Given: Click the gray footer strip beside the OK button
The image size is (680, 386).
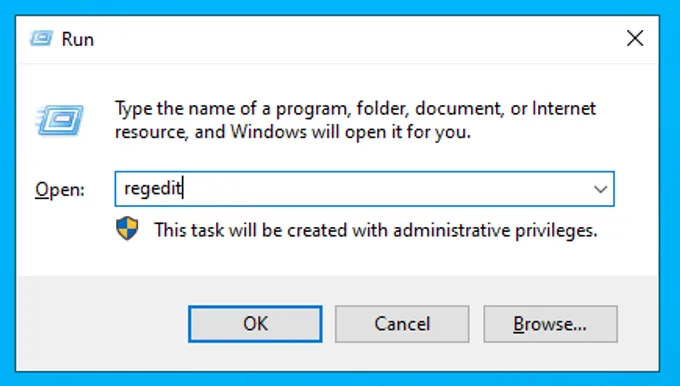Looking at the screenshot, I should pos(102,324).
